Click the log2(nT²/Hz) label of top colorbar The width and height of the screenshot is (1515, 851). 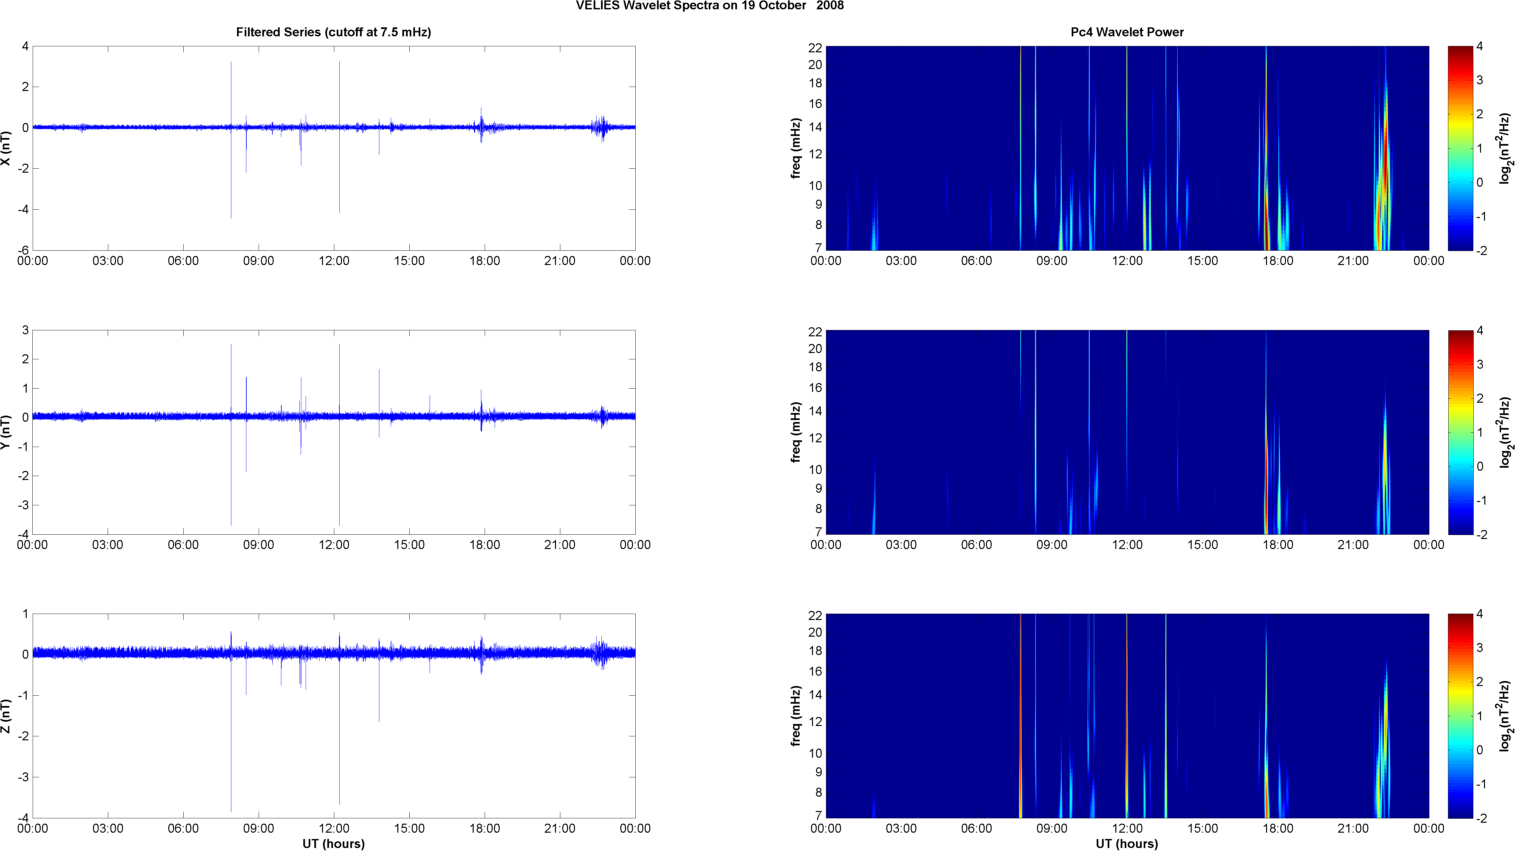[x=1505, y=148]
